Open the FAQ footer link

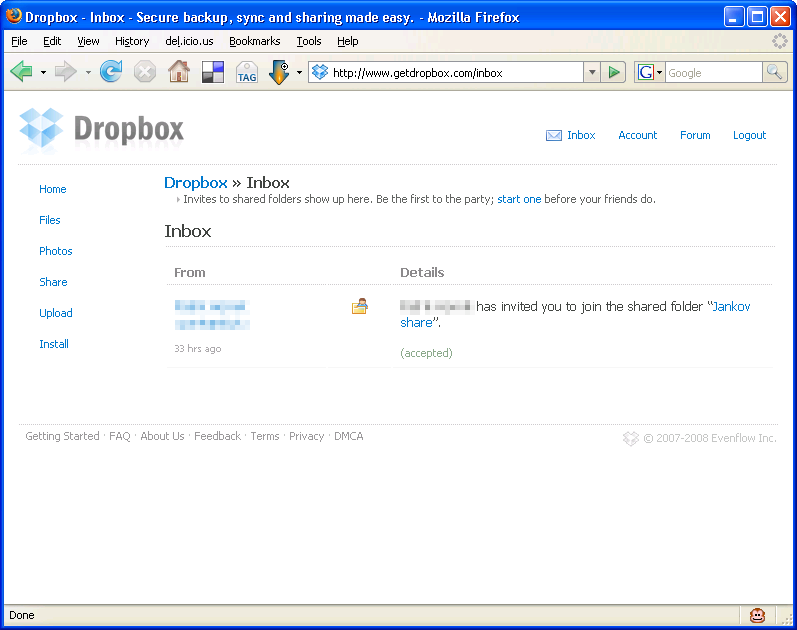120,436
